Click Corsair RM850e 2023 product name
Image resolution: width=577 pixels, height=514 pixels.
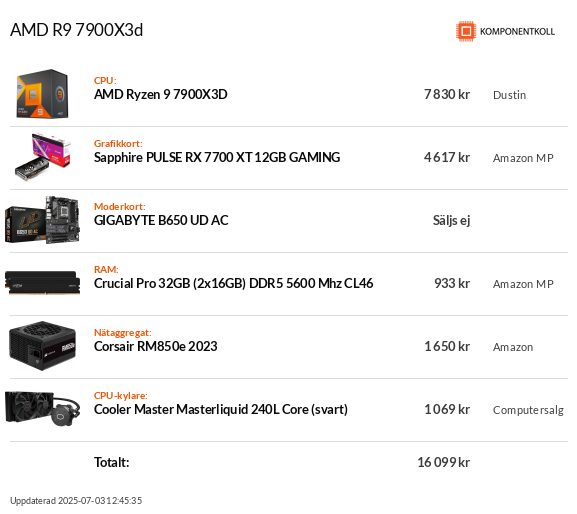point(156,346)
